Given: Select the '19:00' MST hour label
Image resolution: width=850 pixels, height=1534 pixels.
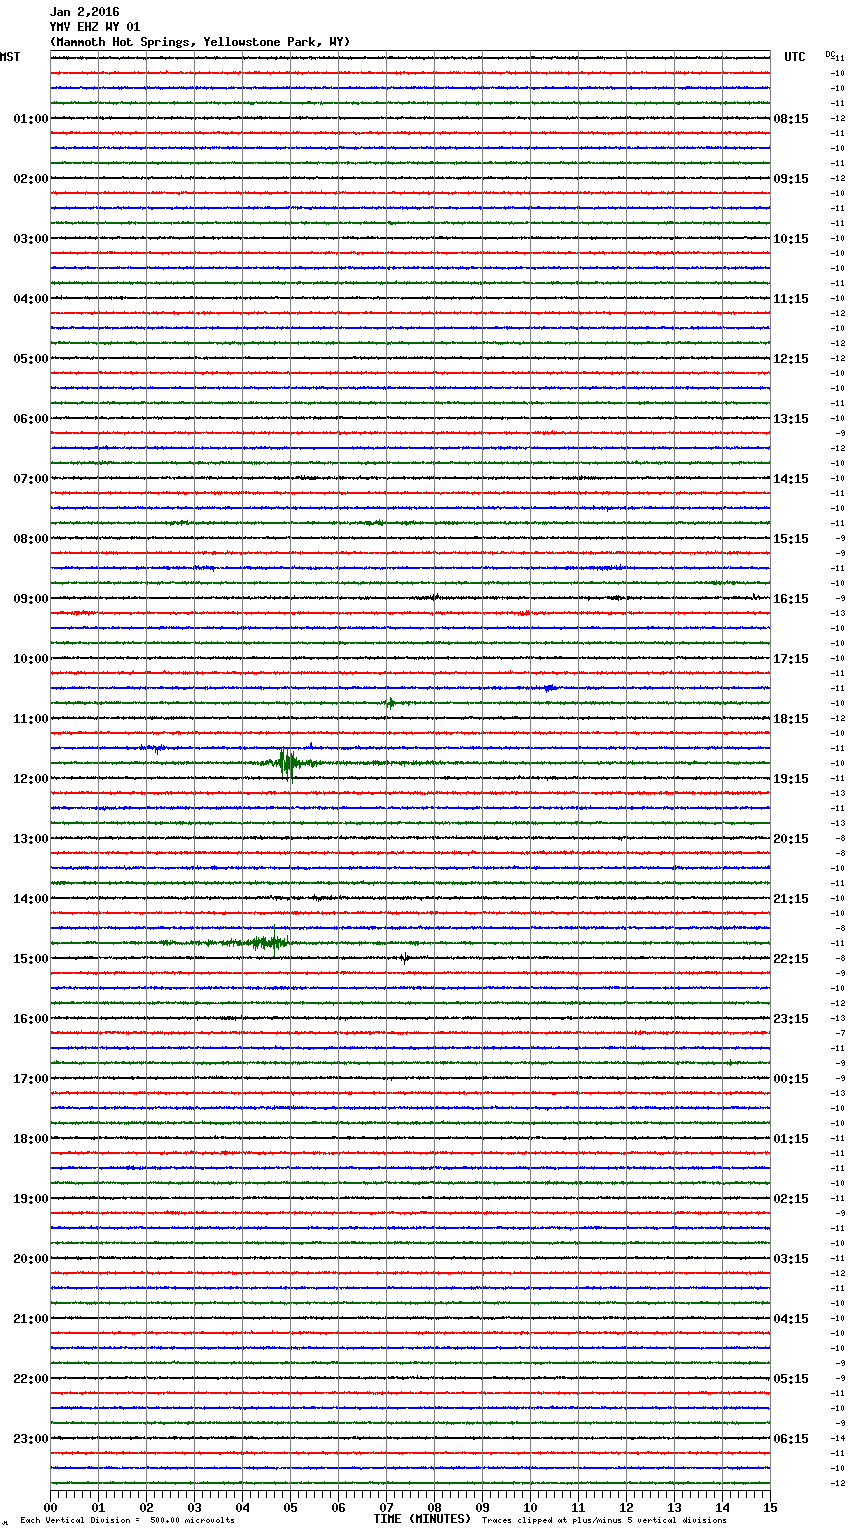Looking at the screenshot, I should tap(30, 1199).
